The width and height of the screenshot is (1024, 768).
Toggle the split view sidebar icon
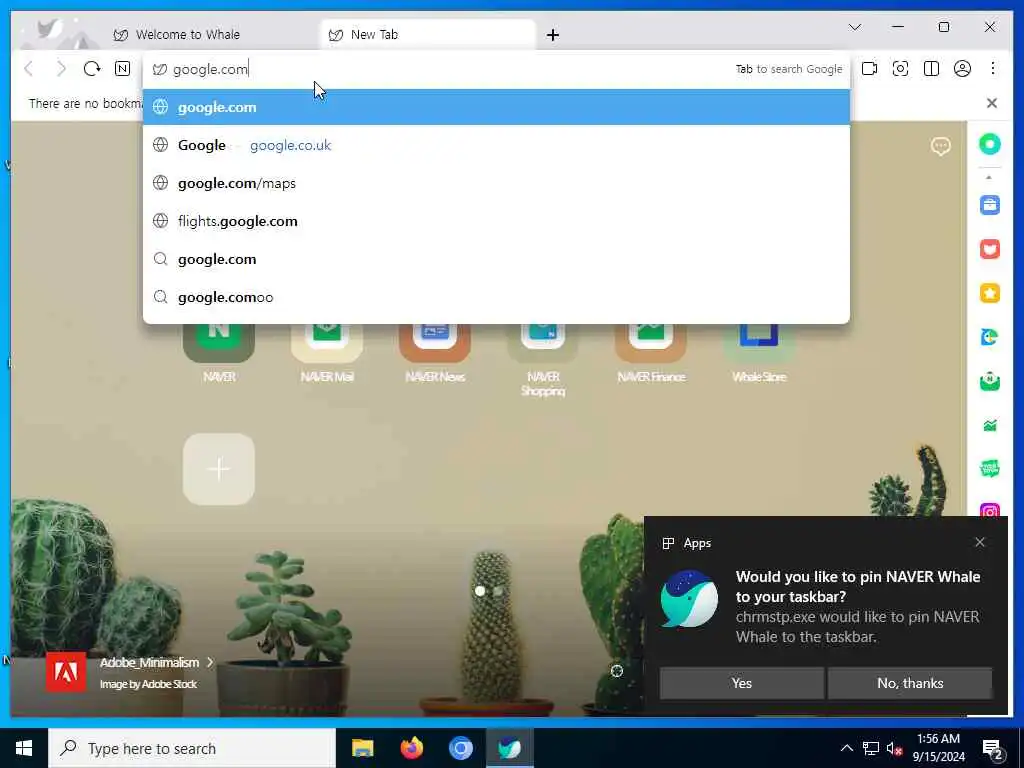pos(931,69)
